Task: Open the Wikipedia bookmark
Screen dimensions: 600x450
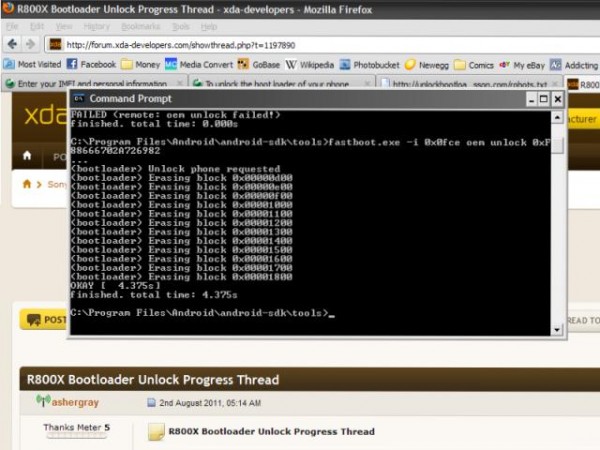Action: click(310, 64)
